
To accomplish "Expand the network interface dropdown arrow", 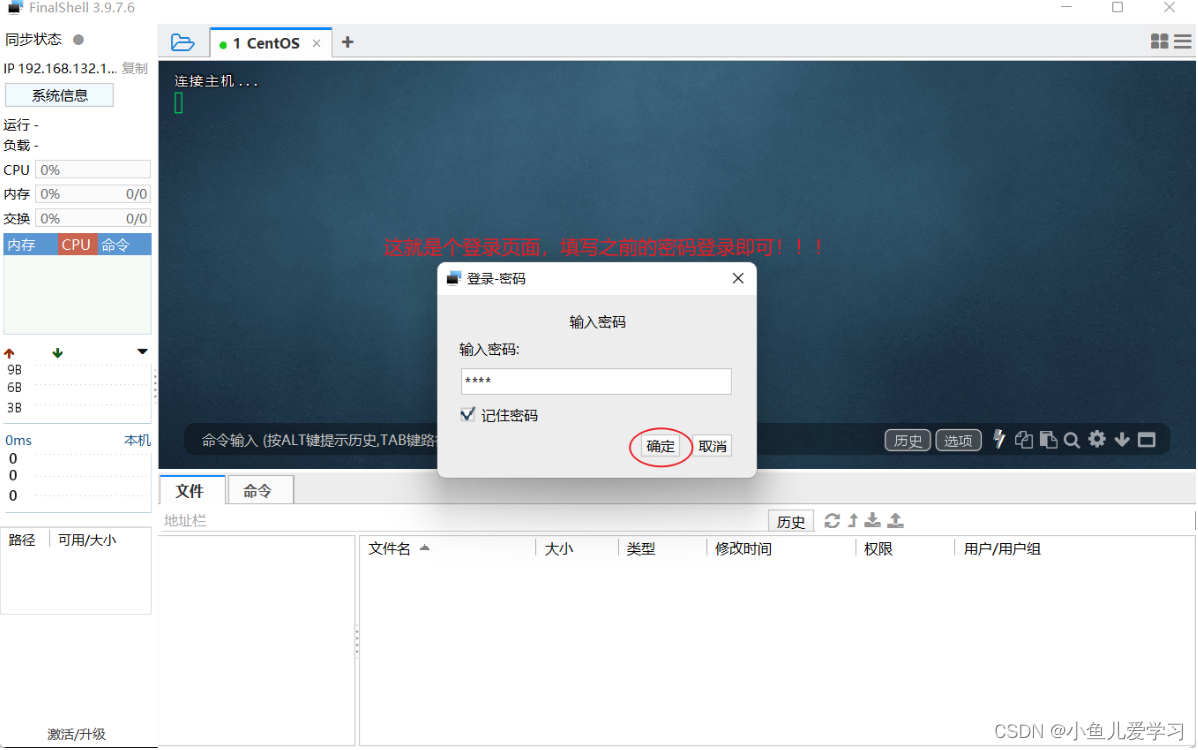I will (142, 351).
